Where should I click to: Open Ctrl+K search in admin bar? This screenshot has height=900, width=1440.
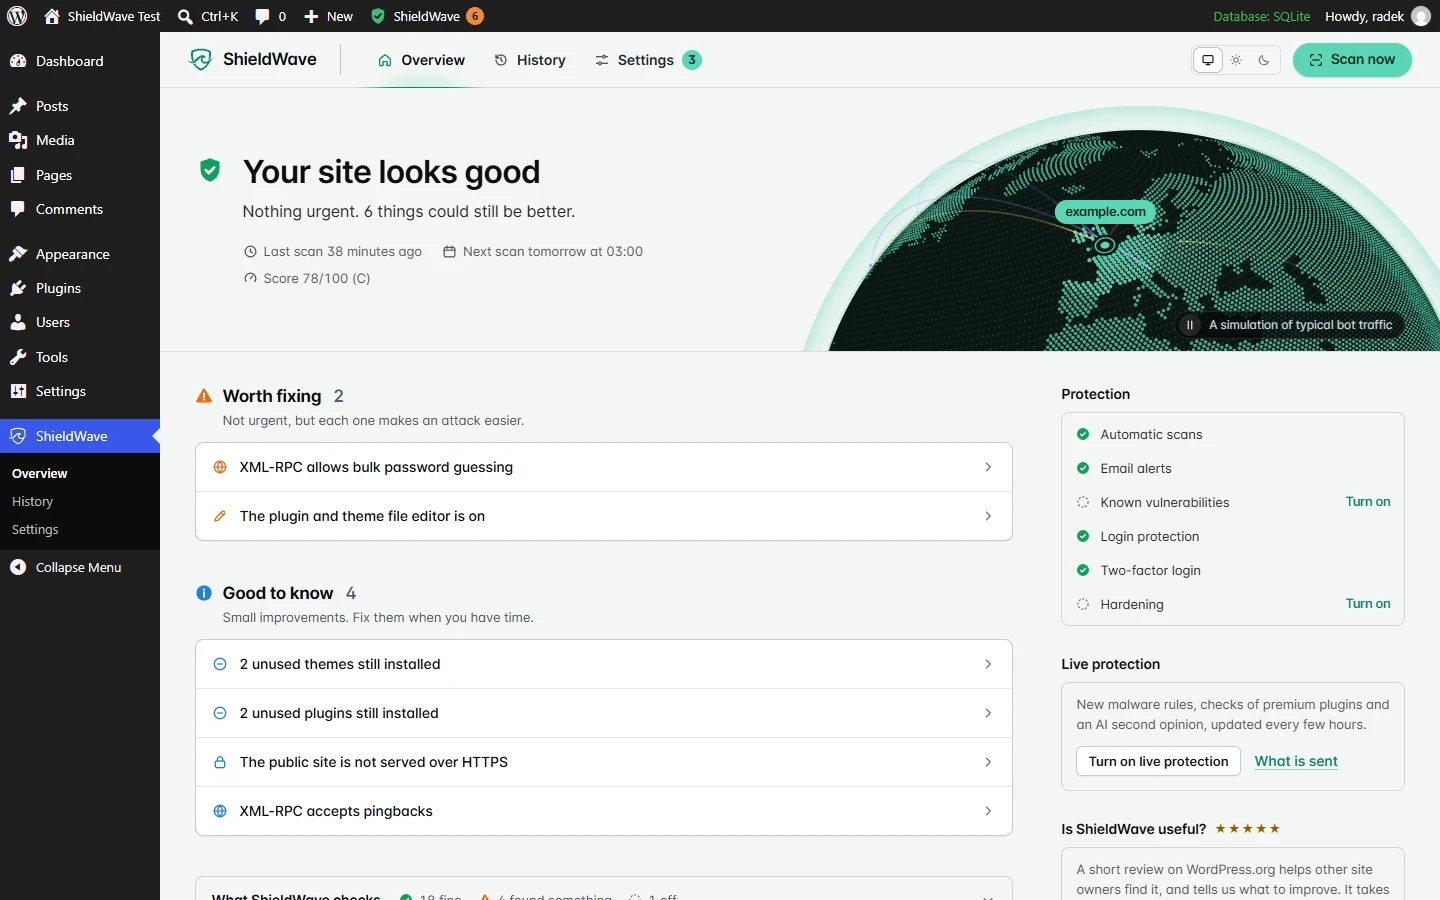pyautogui.click(x=208, y=16)
